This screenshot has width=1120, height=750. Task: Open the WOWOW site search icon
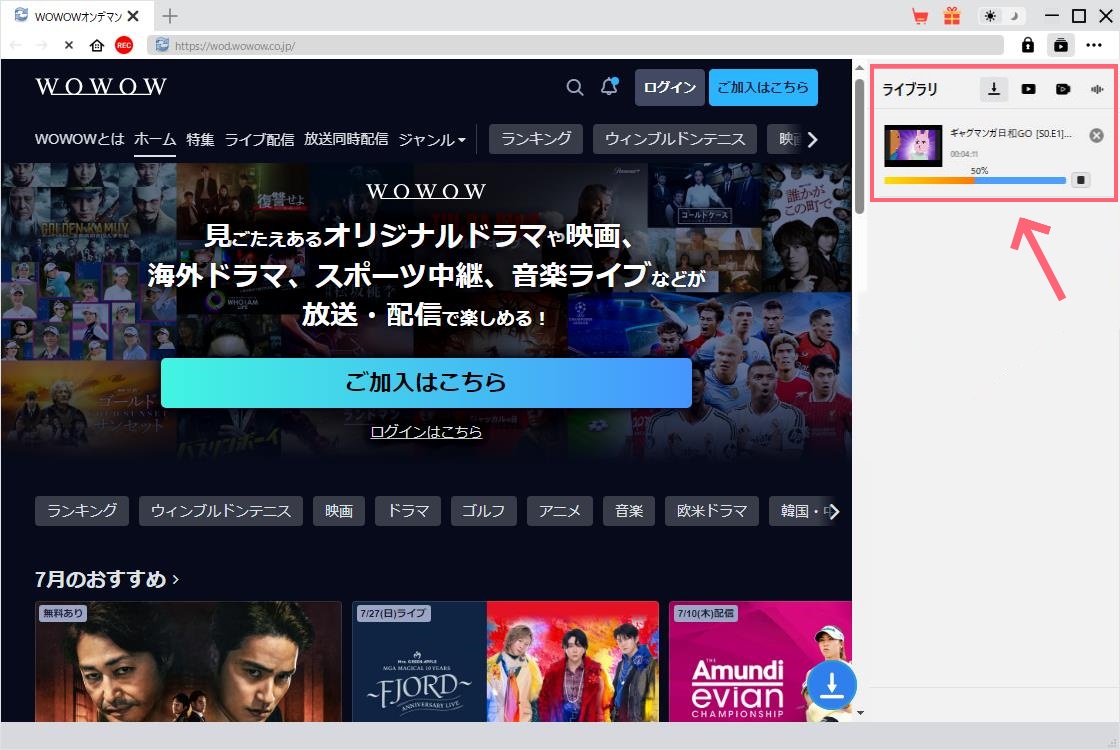[575, 88]
